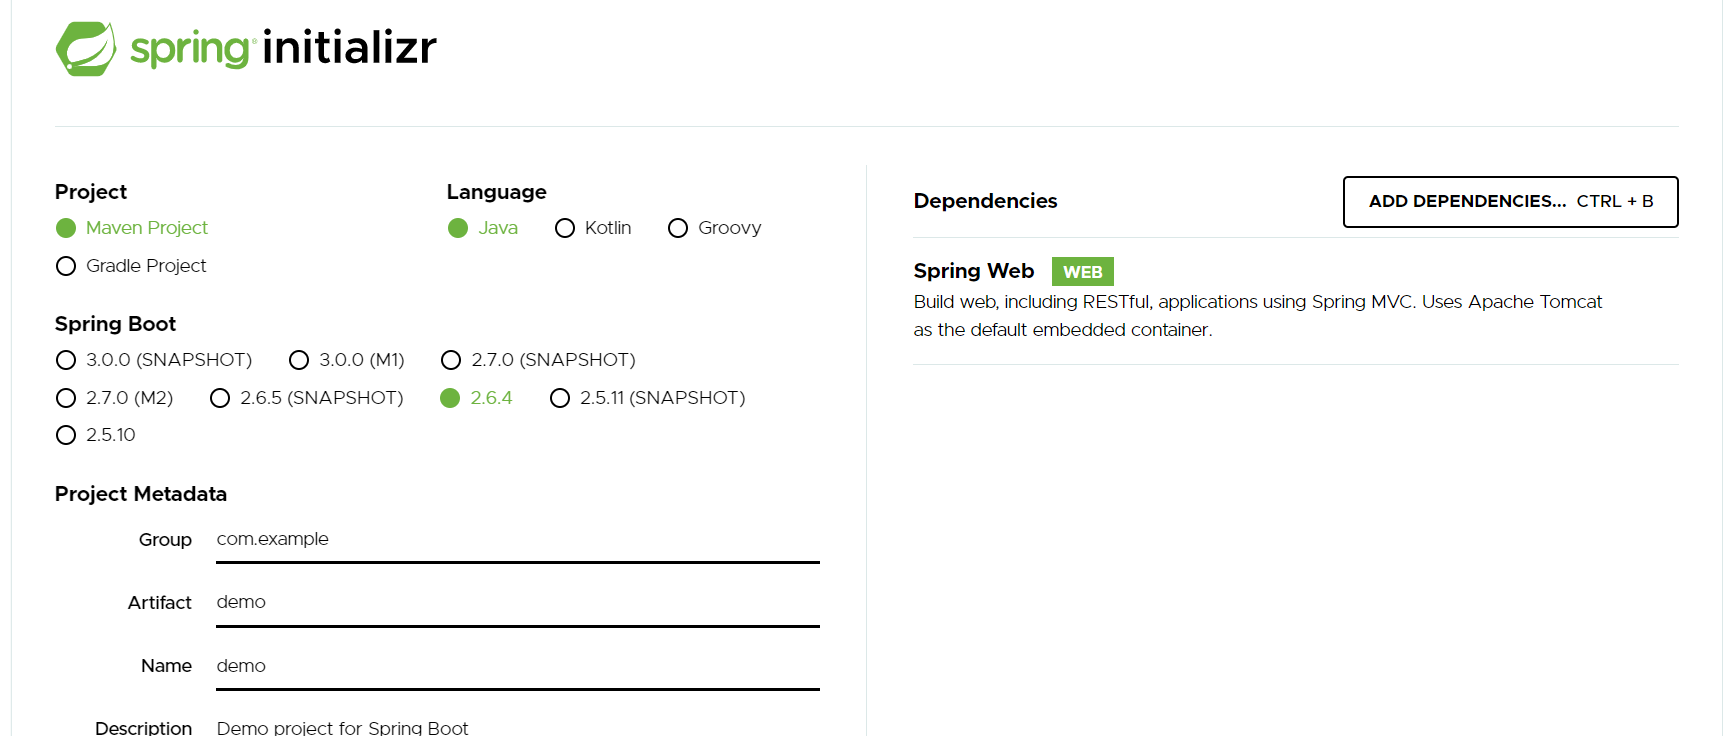Viewport: 1729px width, 736px height.
Task: Choose Kotlin as the language
Action: click(x=565, y=228)
